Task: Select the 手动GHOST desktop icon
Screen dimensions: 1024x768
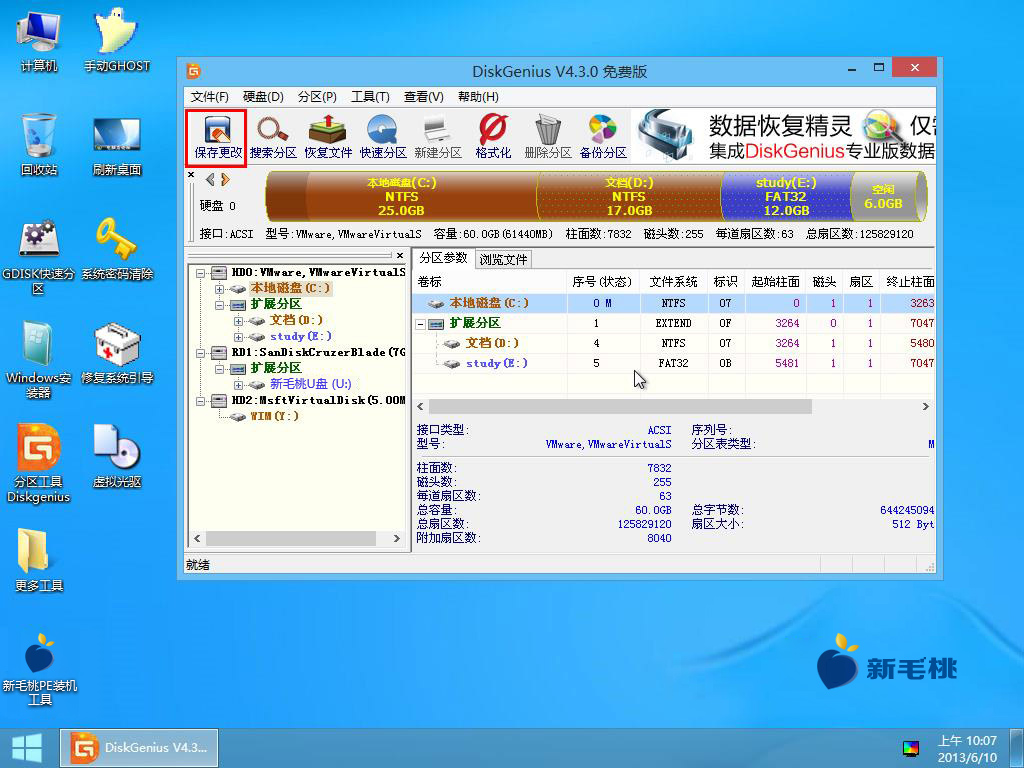Action: pos(117,40)
